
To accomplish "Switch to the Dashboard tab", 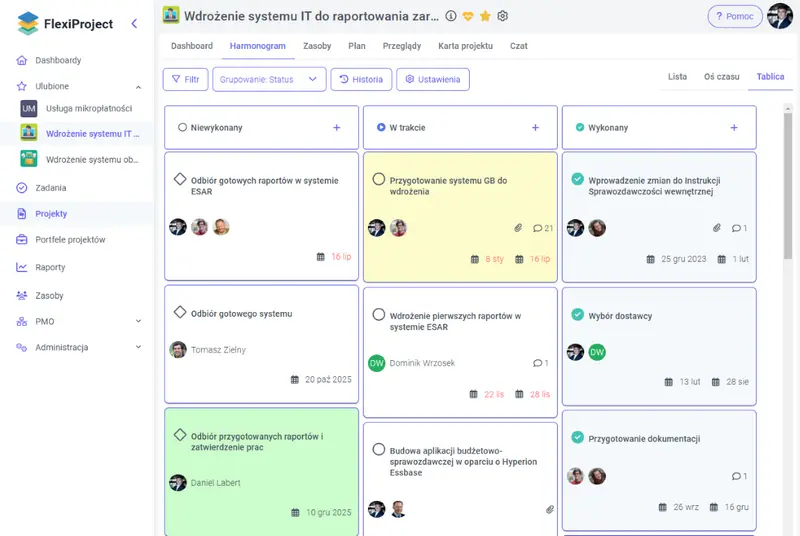I will click(x=192, y=46).
